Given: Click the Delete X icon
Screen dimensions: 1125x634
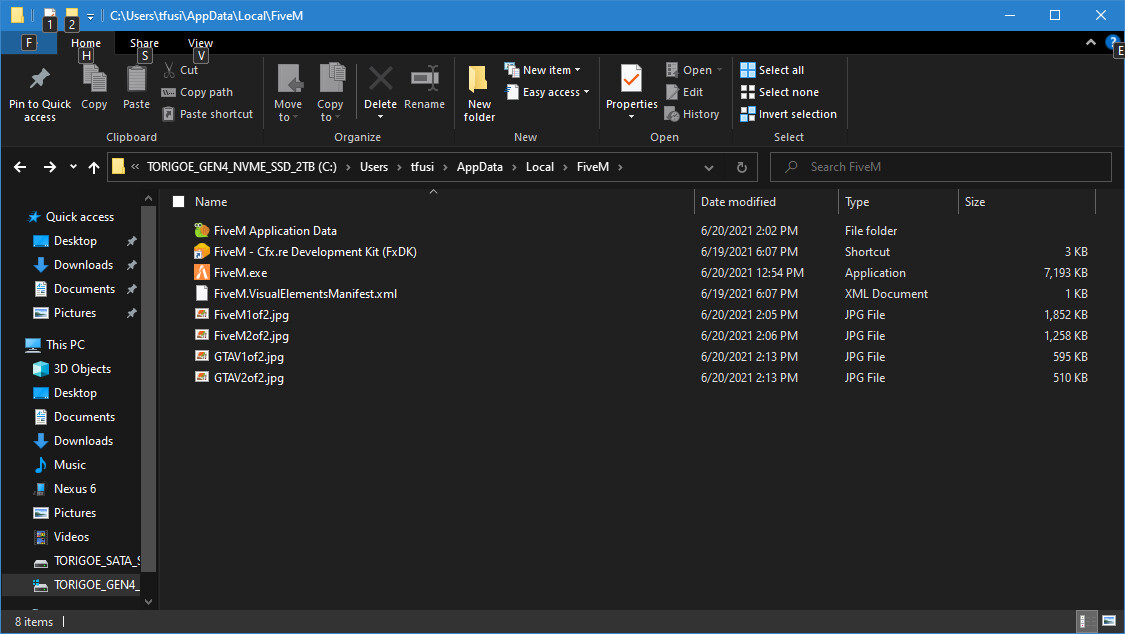Looking at the screenshot, I should (x=380, y=78).
